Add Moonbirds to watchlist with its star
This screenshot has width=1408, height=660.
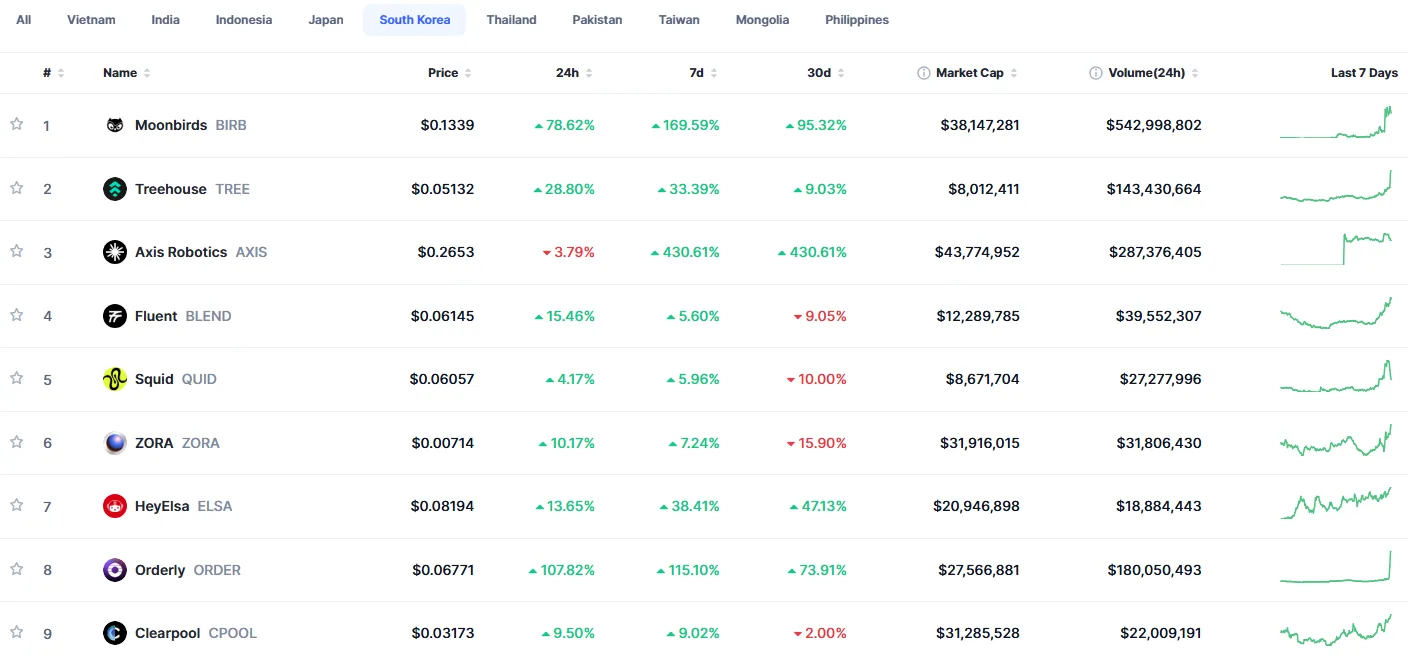click(16, 124)
